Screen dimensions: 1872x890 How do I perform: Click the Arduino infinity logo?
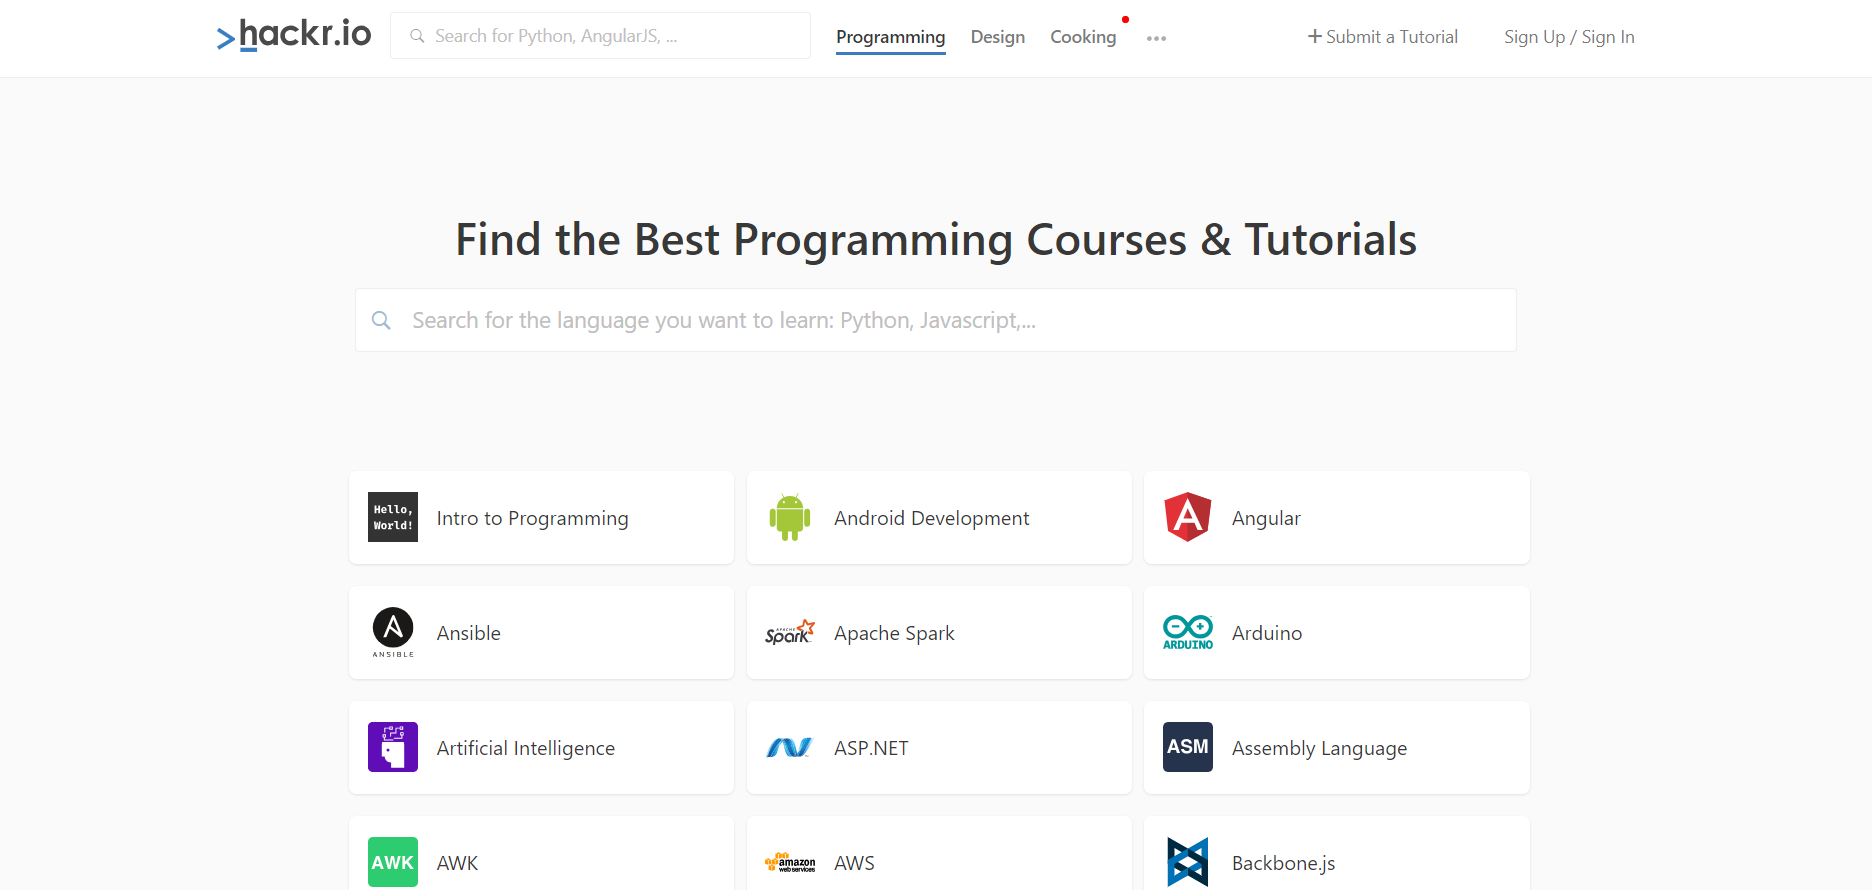[x=1188, y=632]
